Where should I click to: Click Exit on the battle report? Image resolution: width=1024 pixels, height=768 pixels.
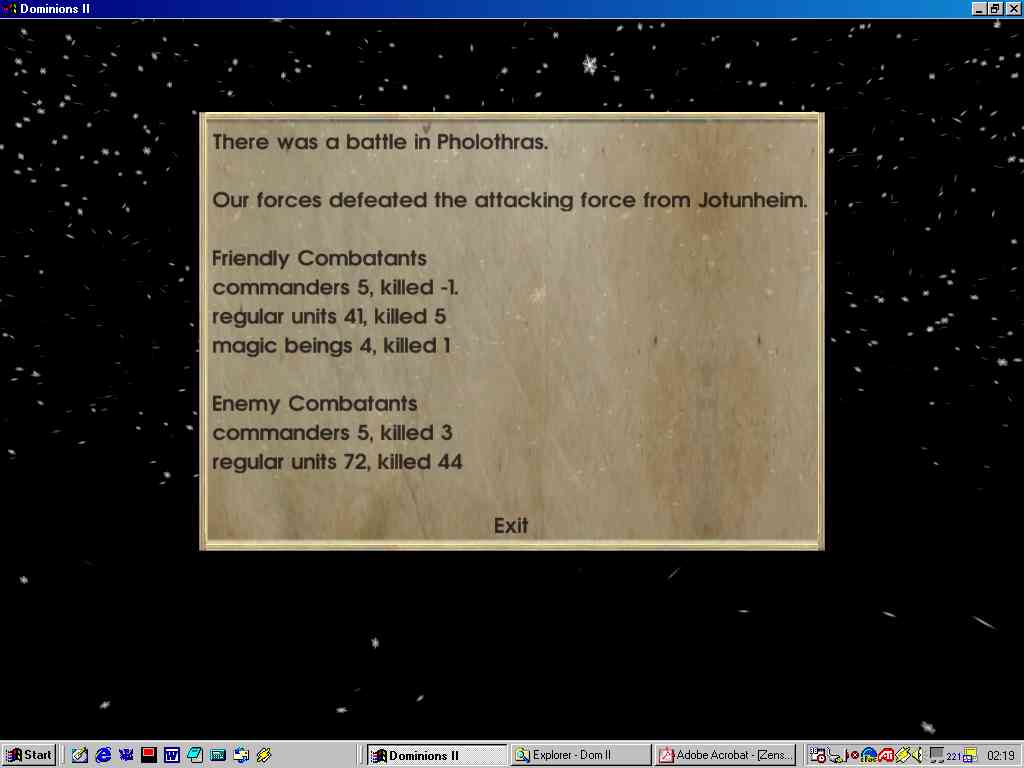coord(510,526)
